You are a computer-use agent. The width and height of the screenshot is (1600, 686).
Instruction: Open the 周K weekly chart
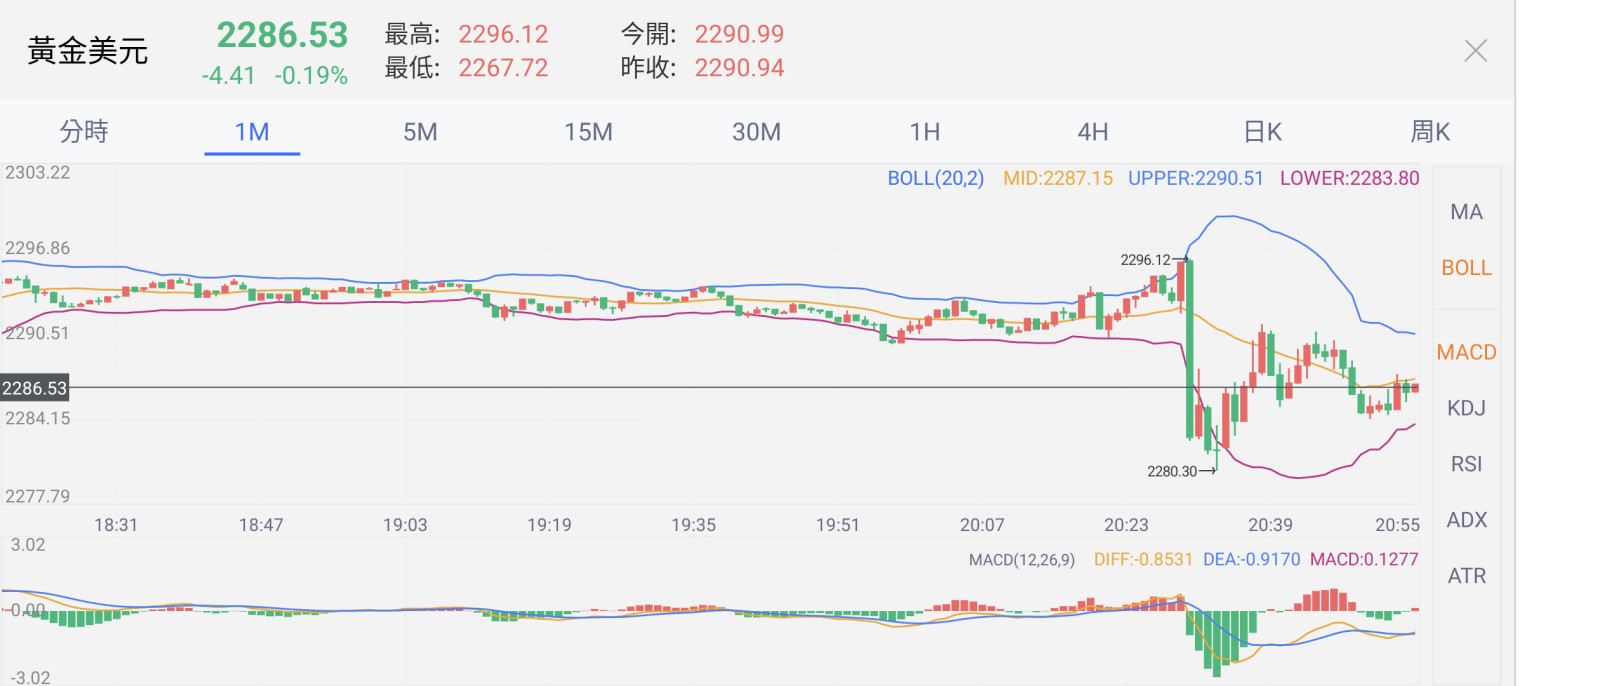[1430, 132]
